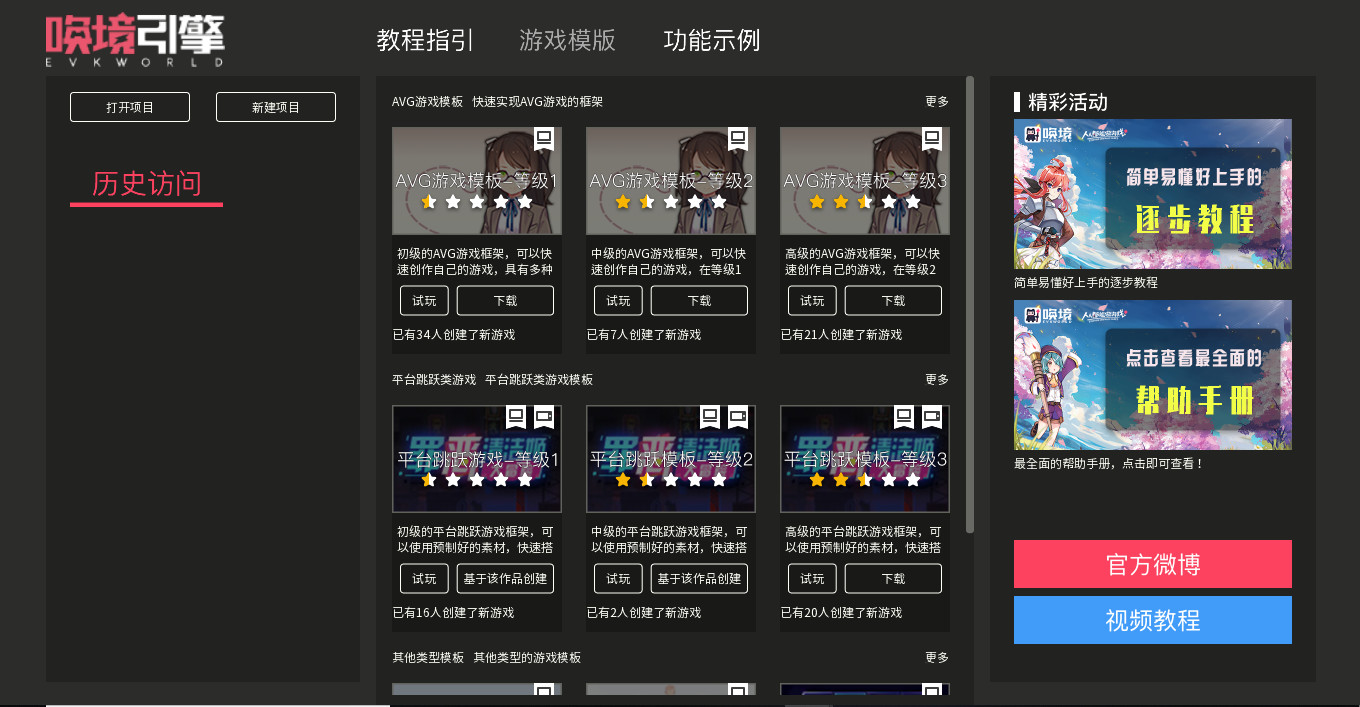Click the 逐步教程 banner image

tap(1152, 193)
